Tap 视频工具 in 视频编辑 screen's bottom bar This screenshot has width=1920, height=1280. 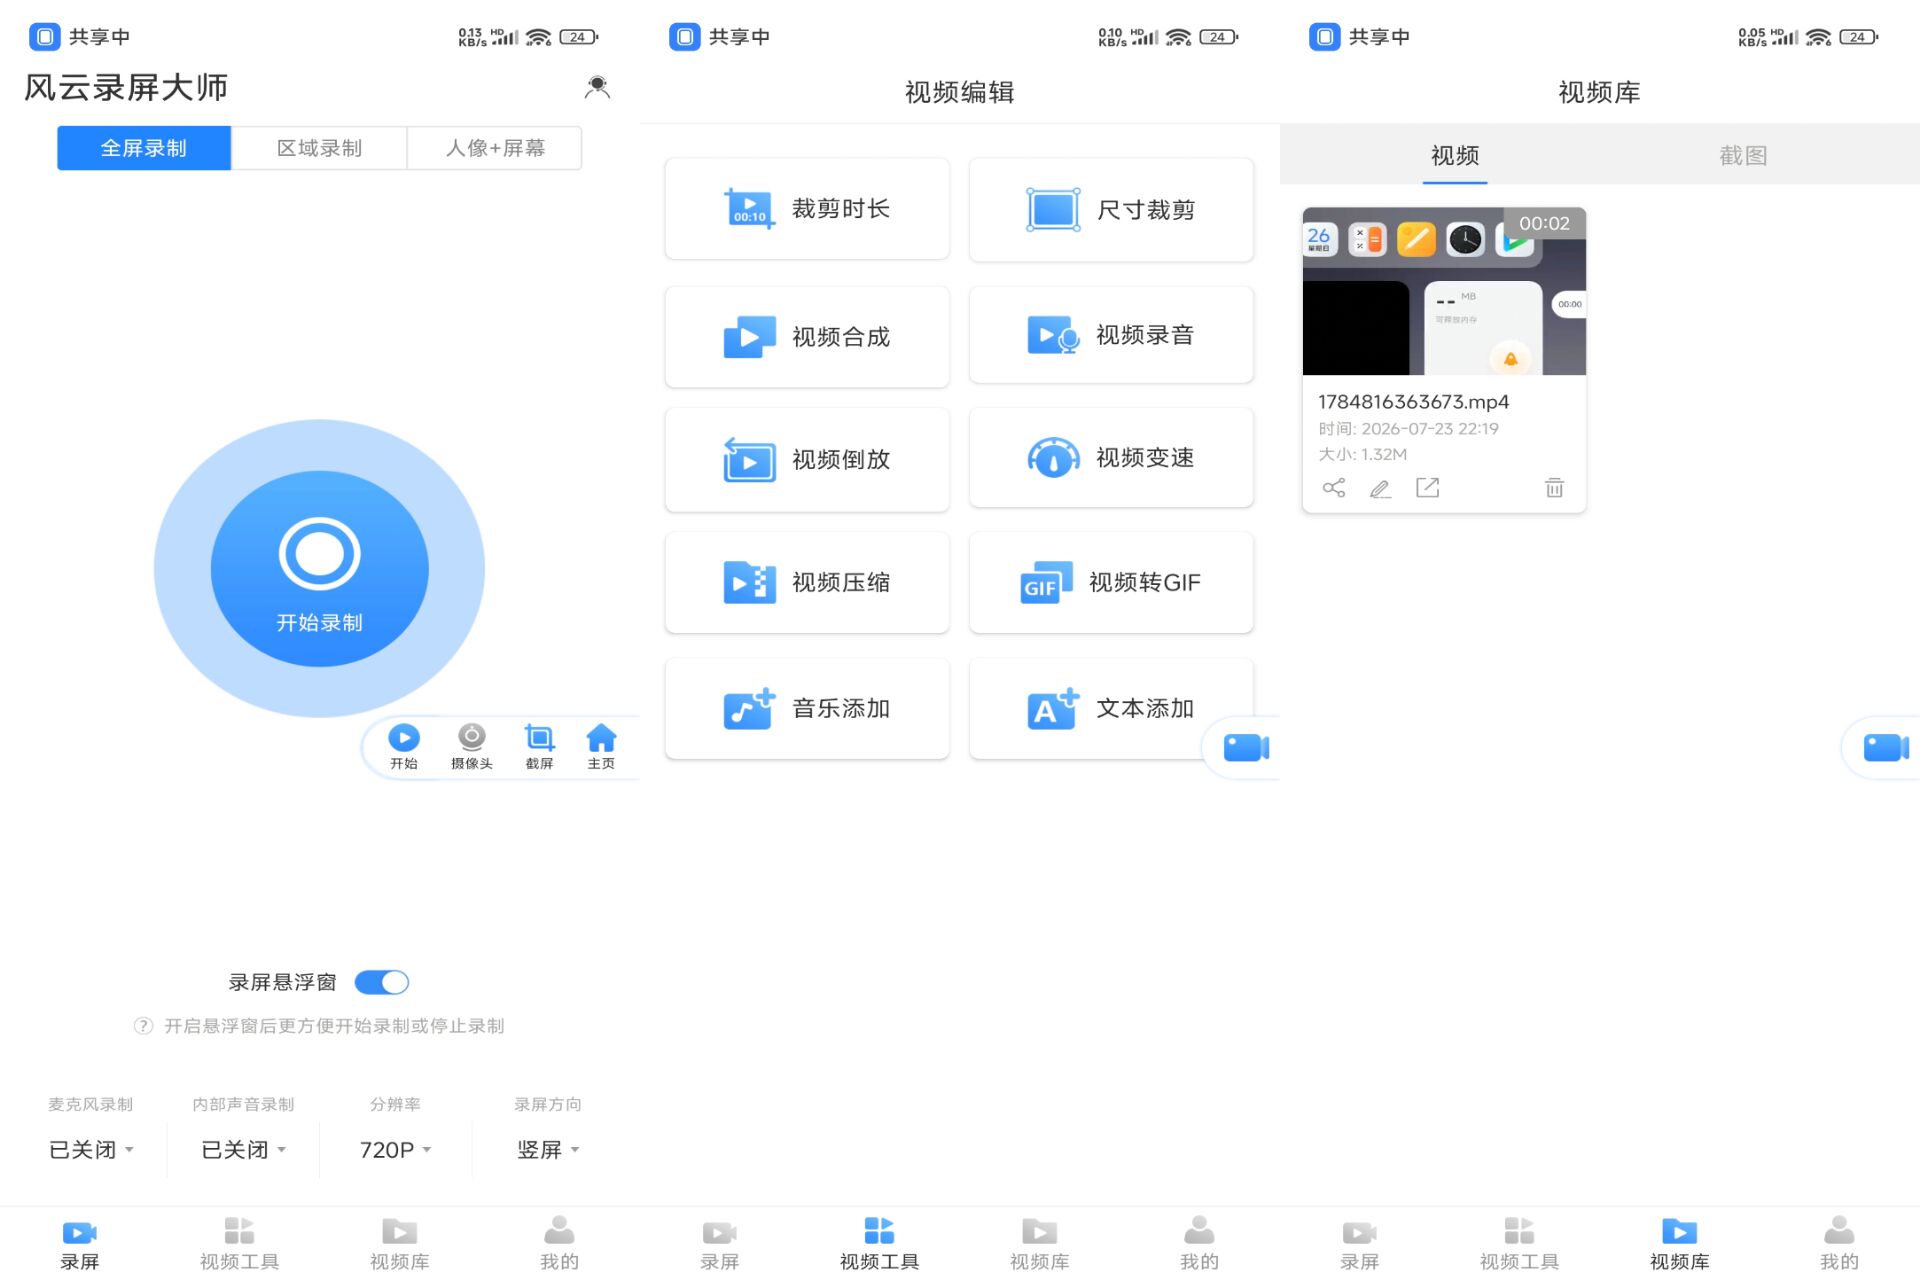click(880, 1244)
